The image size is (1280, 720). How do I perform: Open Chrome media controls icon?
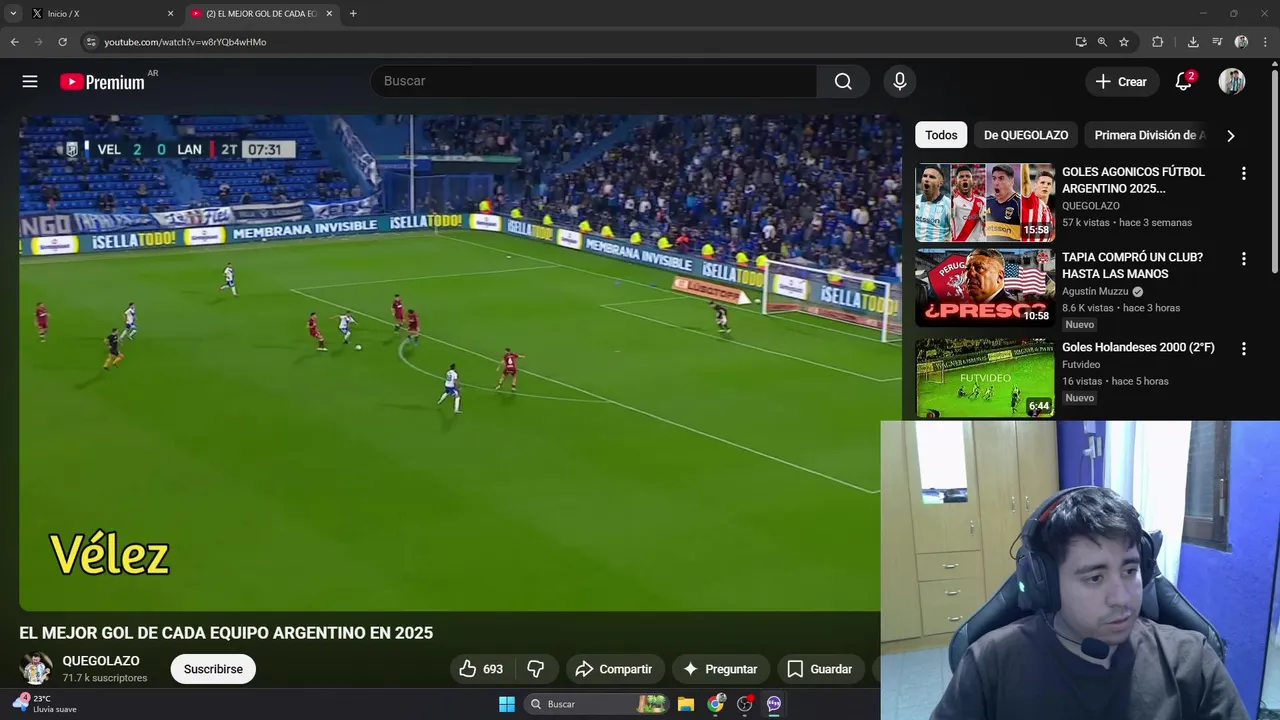(1217, 42)
